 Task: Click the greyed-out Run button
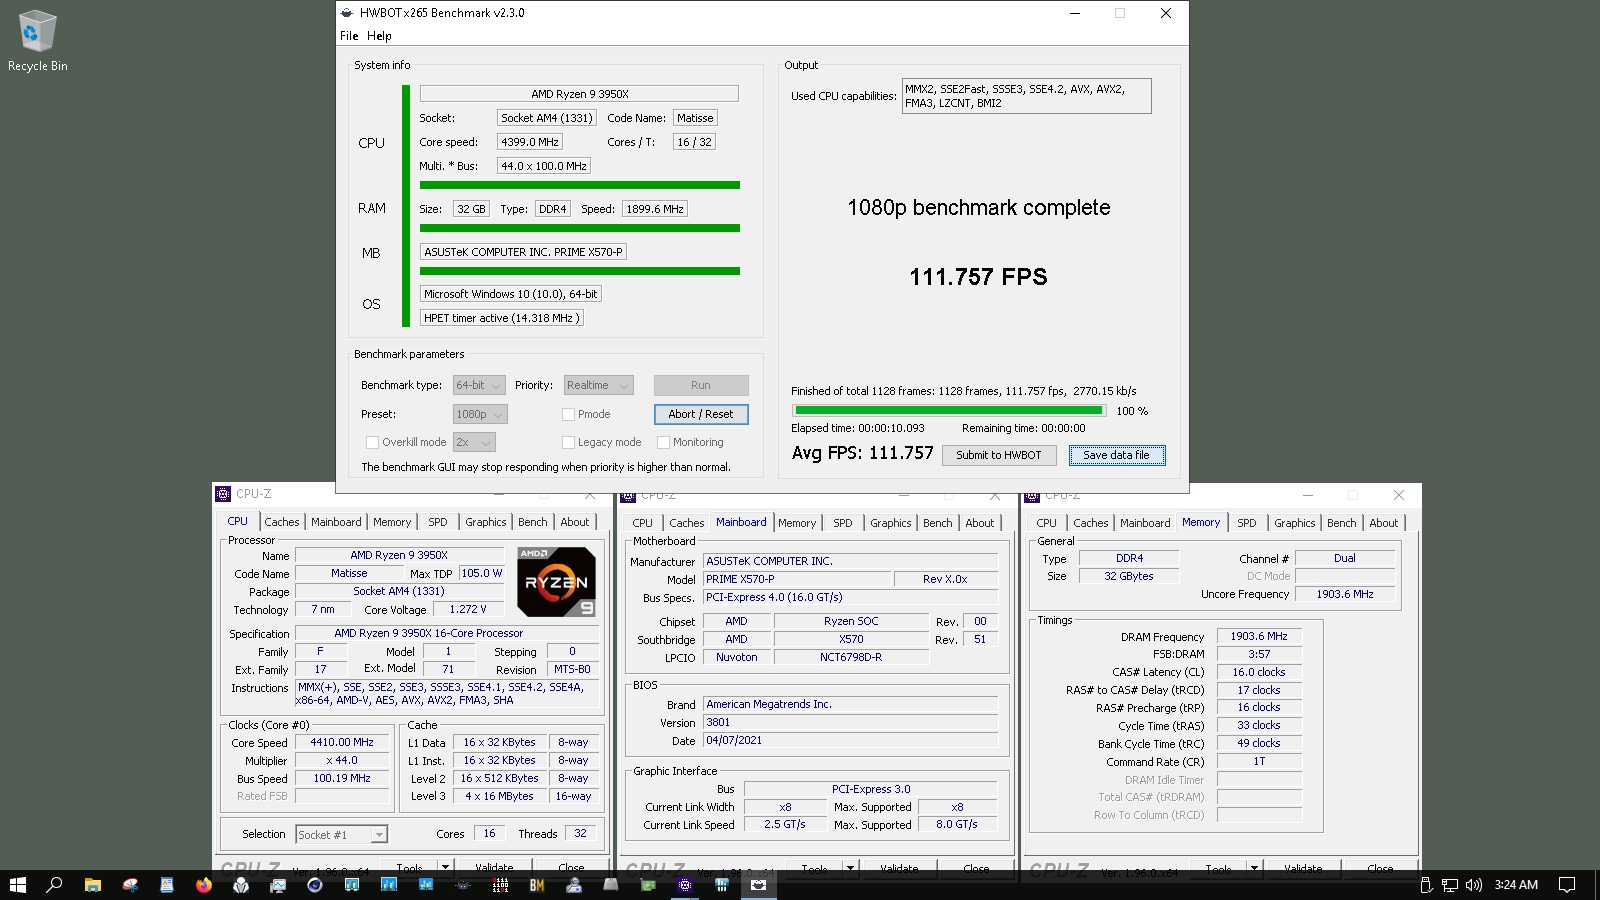click(701, 385)
